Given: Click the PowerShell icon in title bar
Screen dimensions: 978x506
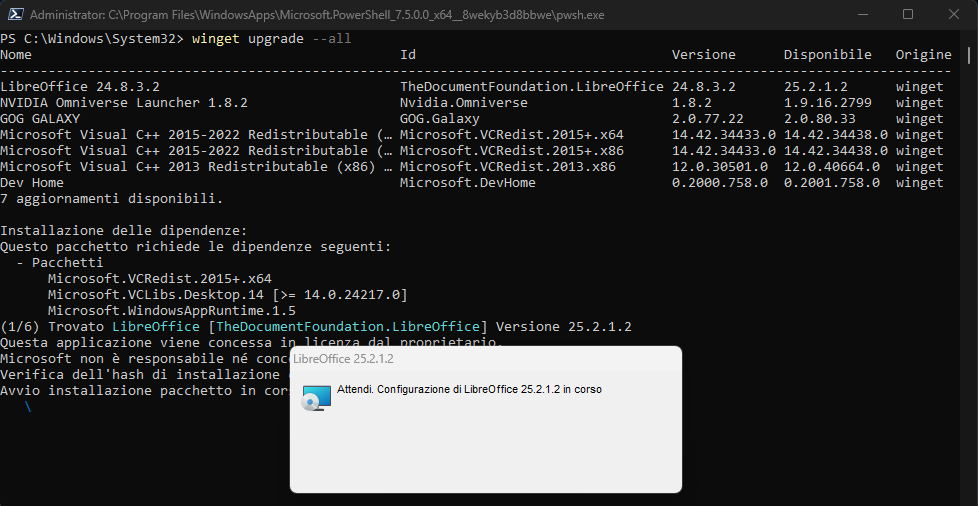Looking at the screenshot, I should point(15,14).
